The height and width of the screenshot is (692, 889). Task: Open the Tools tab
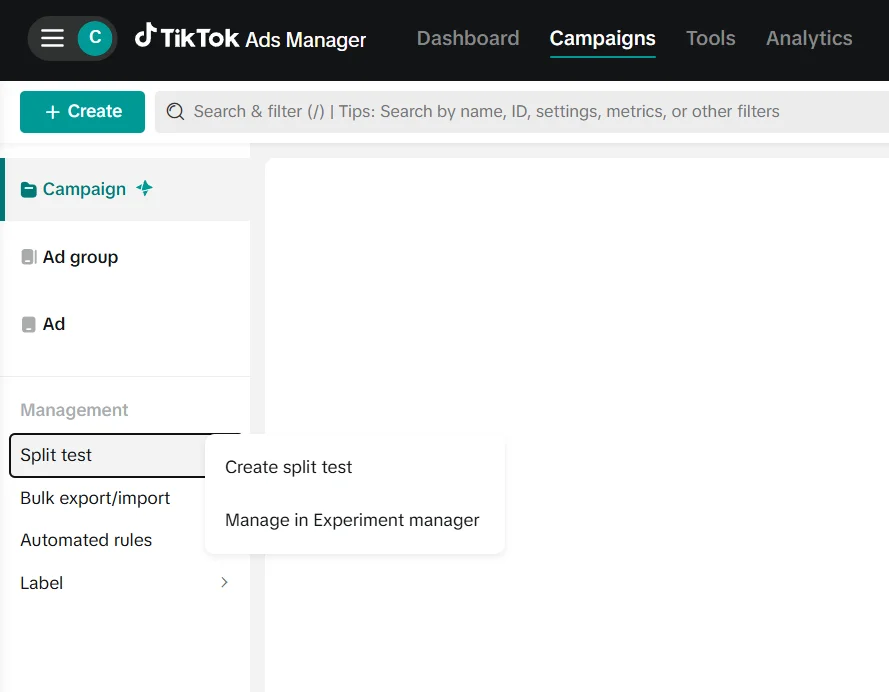[710, 39]
